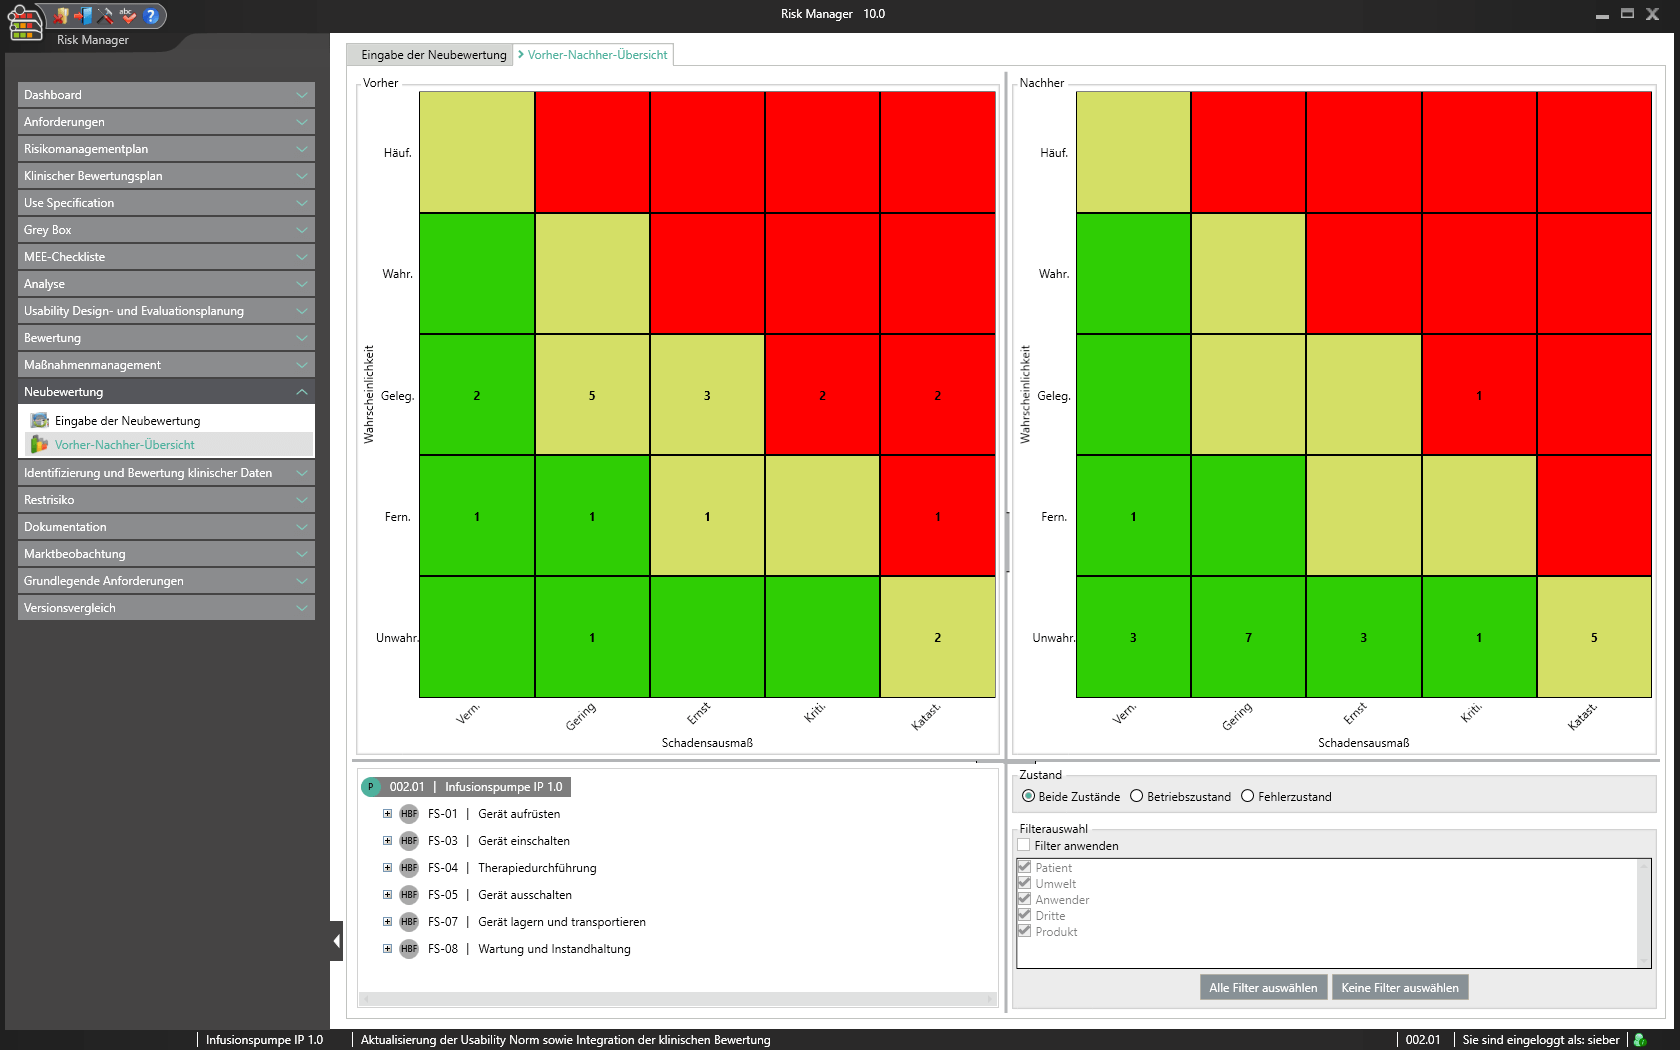Click the green user info status icon
Viewport: 1680px width, 1050px height.
[1639, 1040]
